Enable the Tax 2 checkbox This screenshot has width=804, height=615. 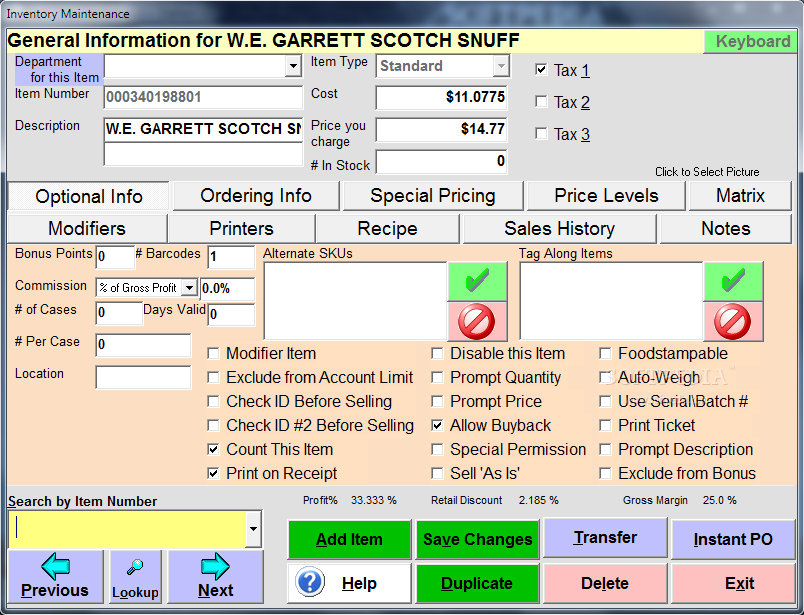(541, 102)
